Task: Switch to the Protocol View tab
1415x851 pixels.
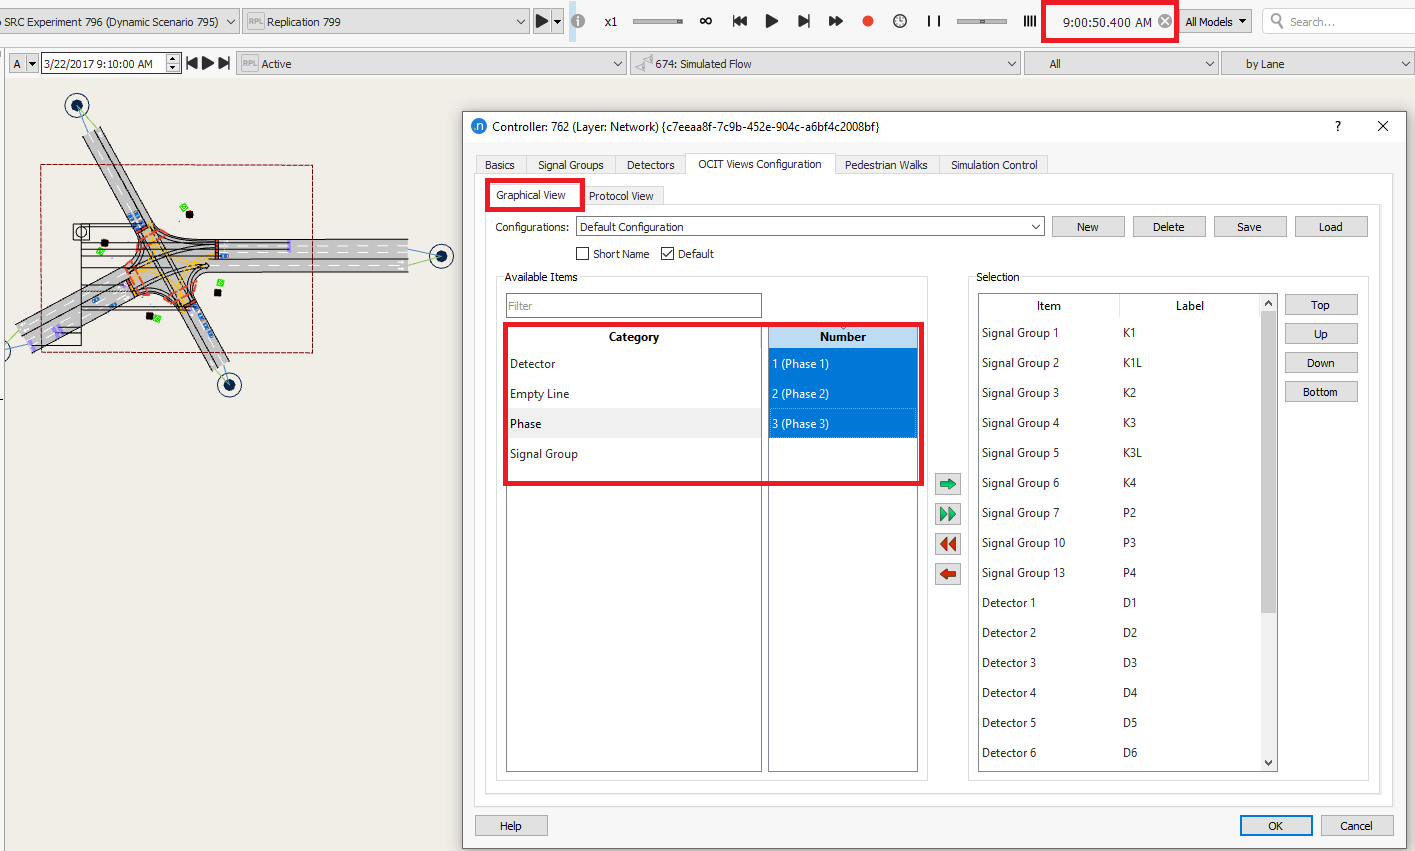Action: tap(621, 196)
